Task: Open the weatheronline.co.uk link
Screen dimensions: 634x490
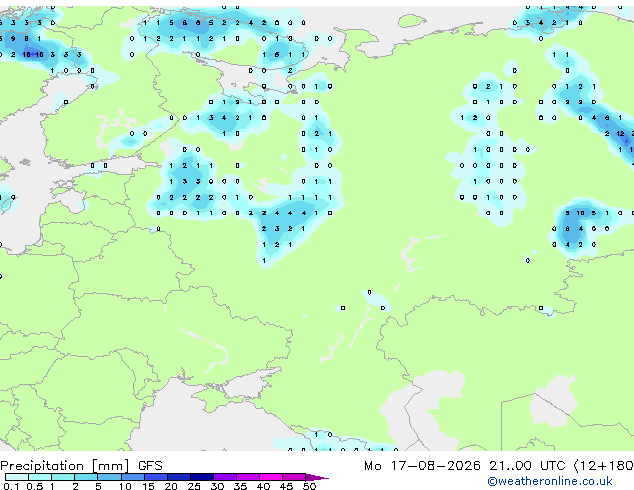Action: pyautogui.click(x=550, y=482)
